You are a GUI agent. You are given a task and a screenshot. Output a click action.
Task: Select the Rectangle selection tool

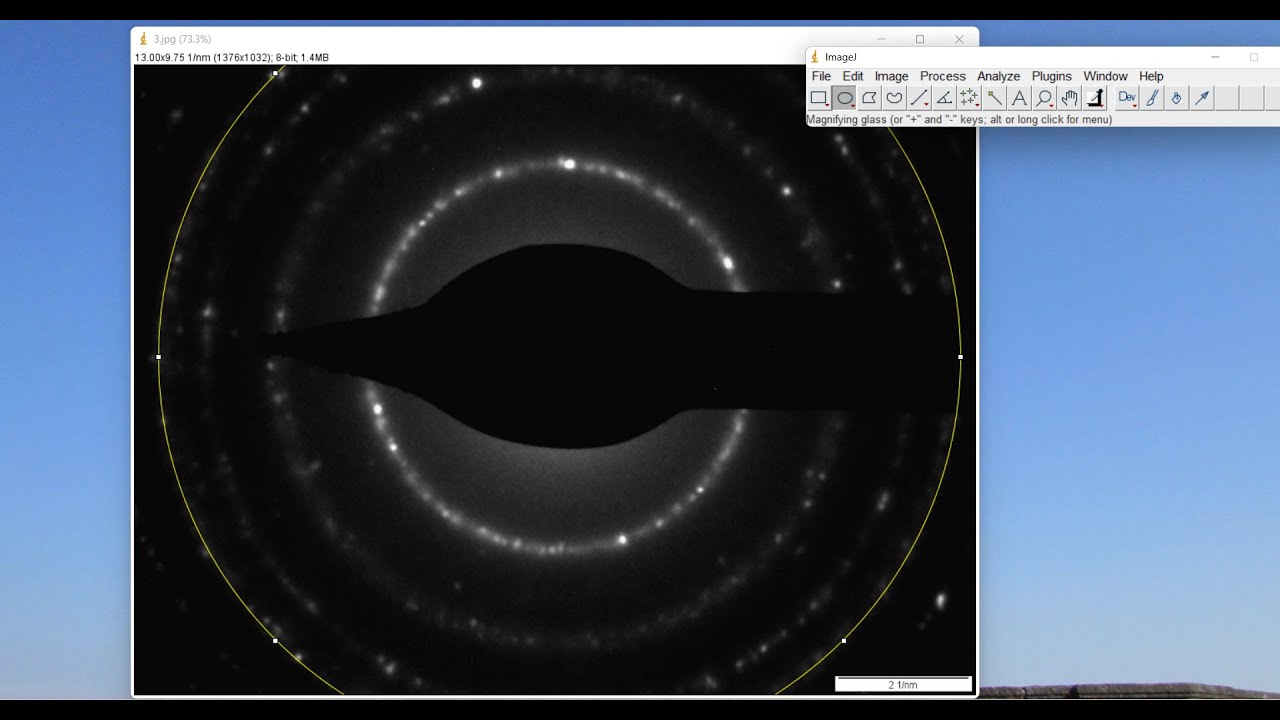pos(819,98)
